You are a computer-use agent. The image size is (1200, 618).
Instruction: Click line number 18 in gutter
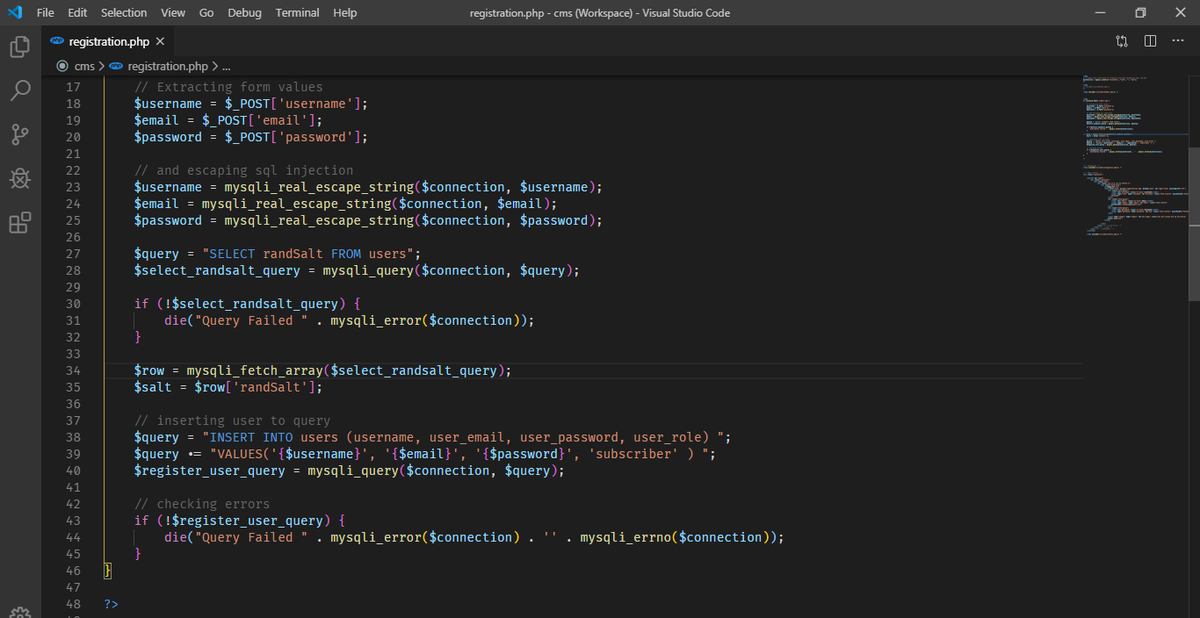tap(72, 104)
